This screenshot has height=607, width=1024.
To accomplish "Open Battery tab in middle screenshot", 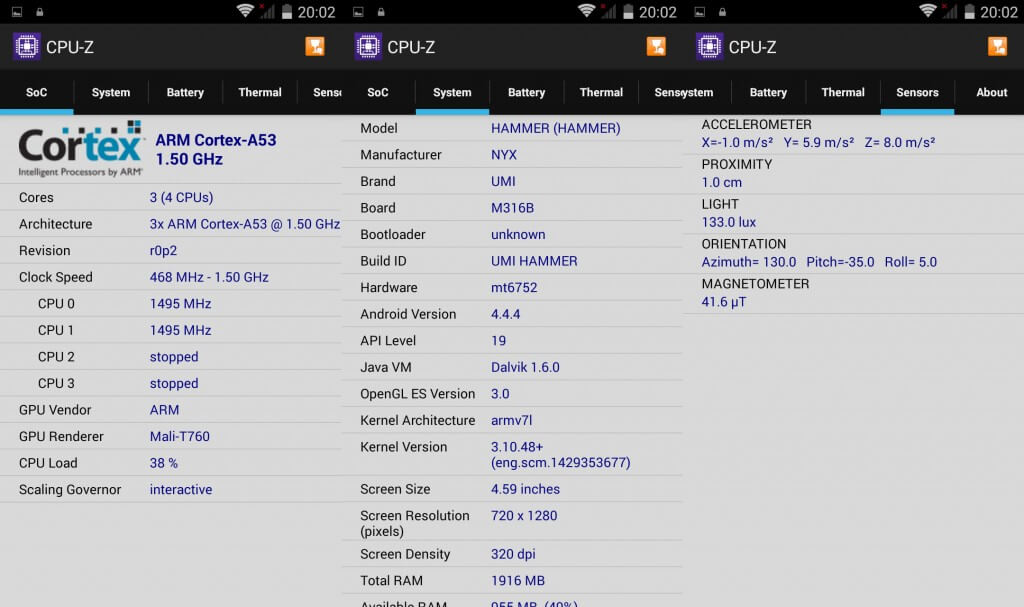I will (526, 92).
